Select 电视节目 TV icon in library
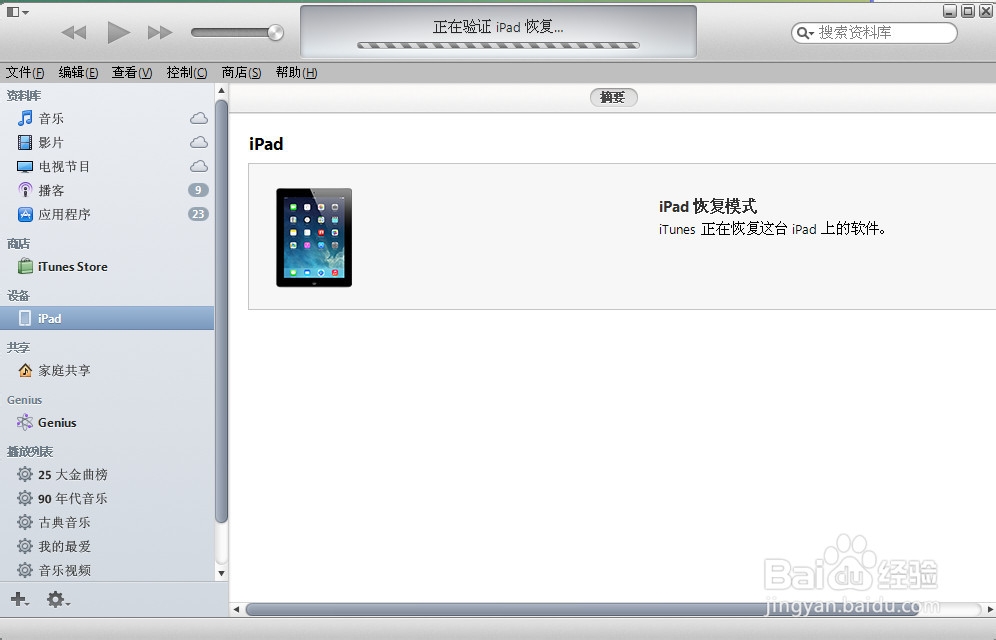This screenshot has height=640, width=996. pos(25,166)
